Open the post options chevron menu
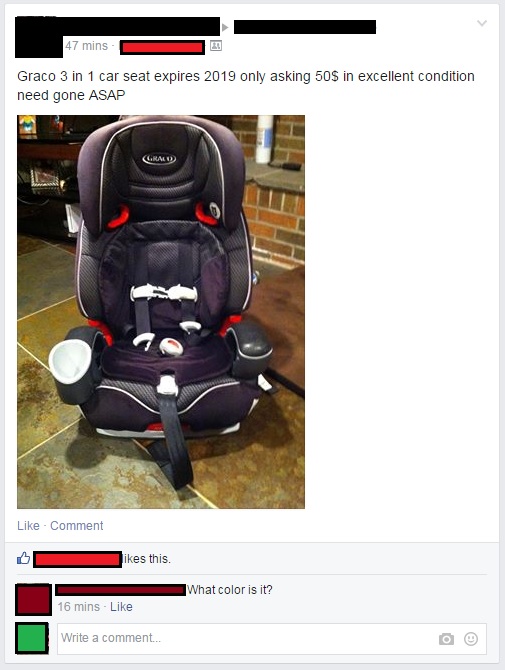The image size is (505, 670). pyautogui.click(x=482, y=23)
